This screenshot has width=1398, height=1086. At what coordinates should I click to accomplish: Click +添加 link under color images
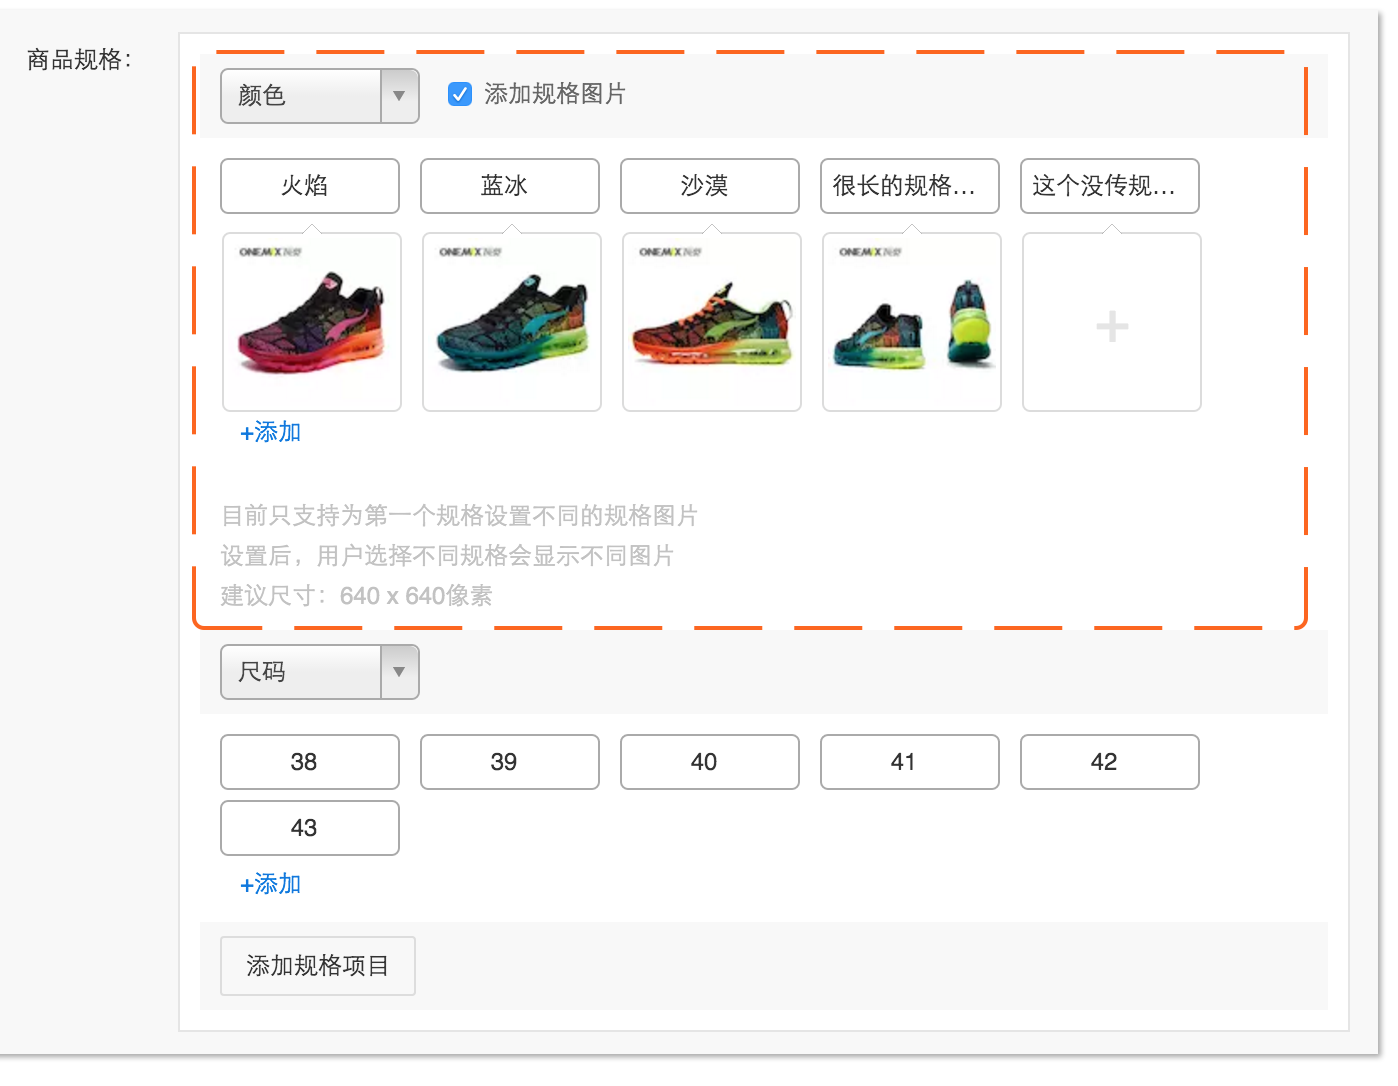point(270,432)
